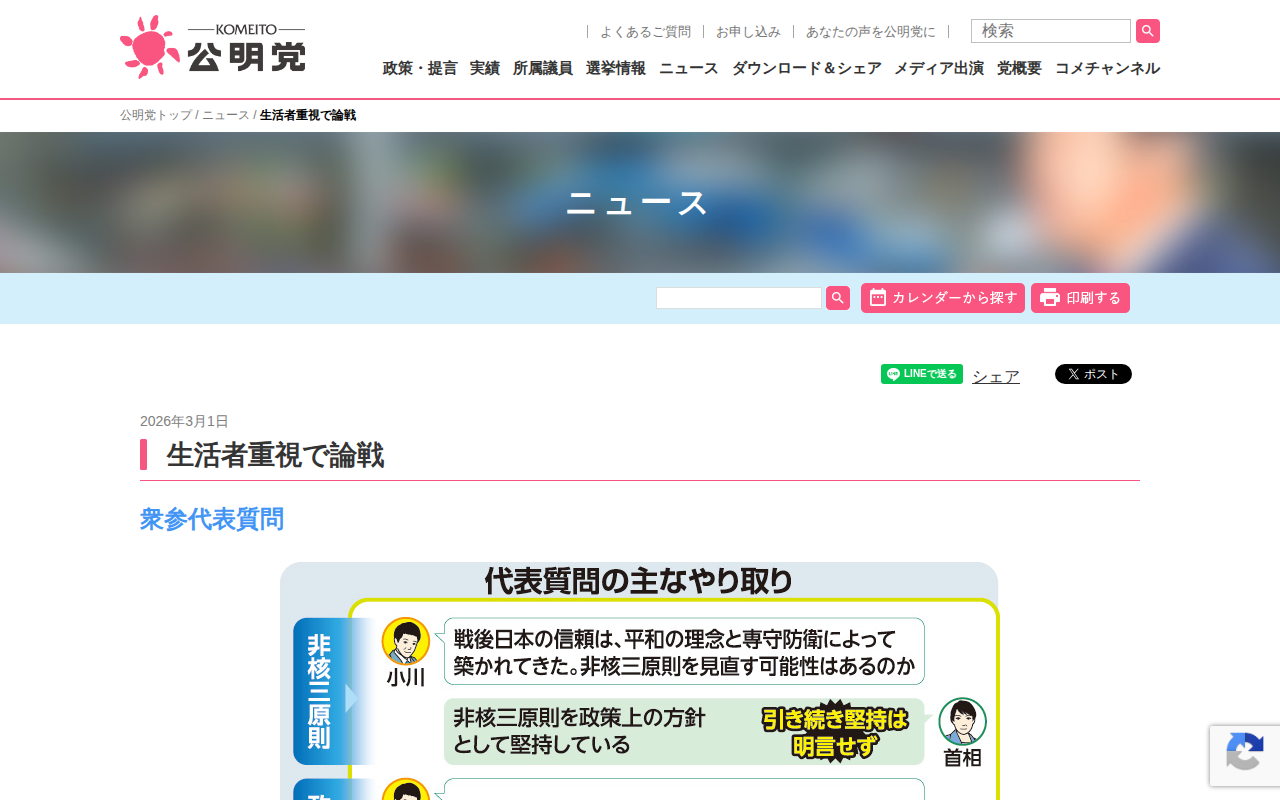The height and width of the screenshot is (800, 1280).
Task: Open the 選挙情報 menu item
Action: [616, 68]
